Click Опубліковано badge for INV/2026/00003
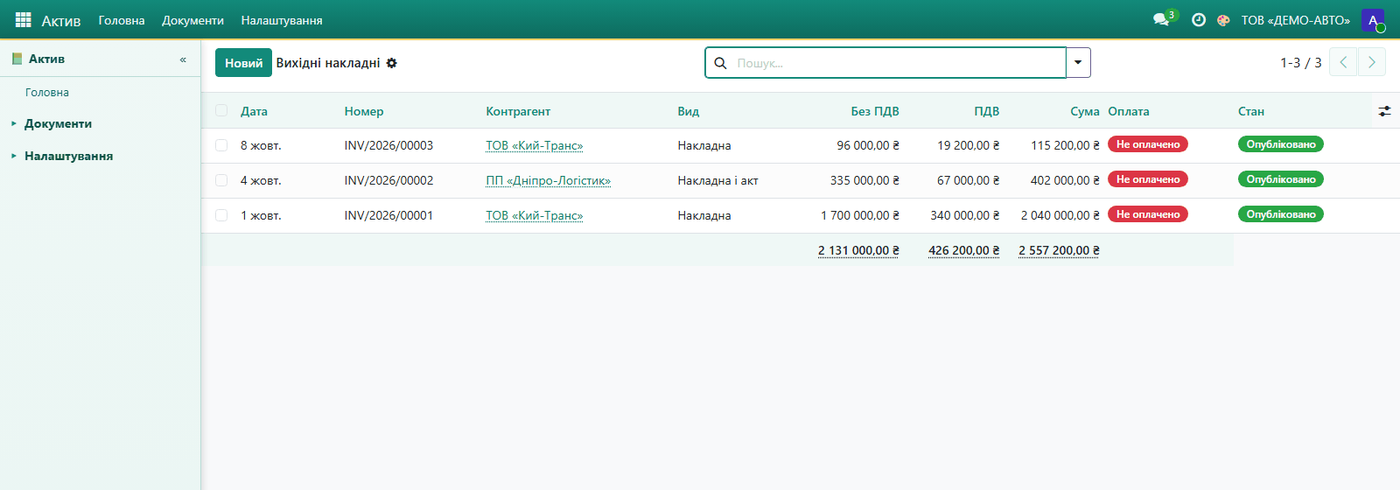 [1281, 145]
